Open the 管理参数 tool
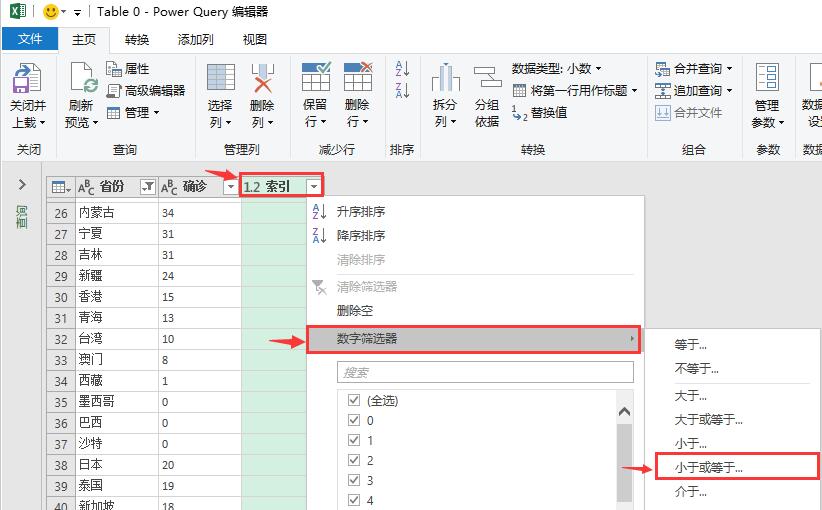This screenshot has height=510, width=822. [767, 79]
